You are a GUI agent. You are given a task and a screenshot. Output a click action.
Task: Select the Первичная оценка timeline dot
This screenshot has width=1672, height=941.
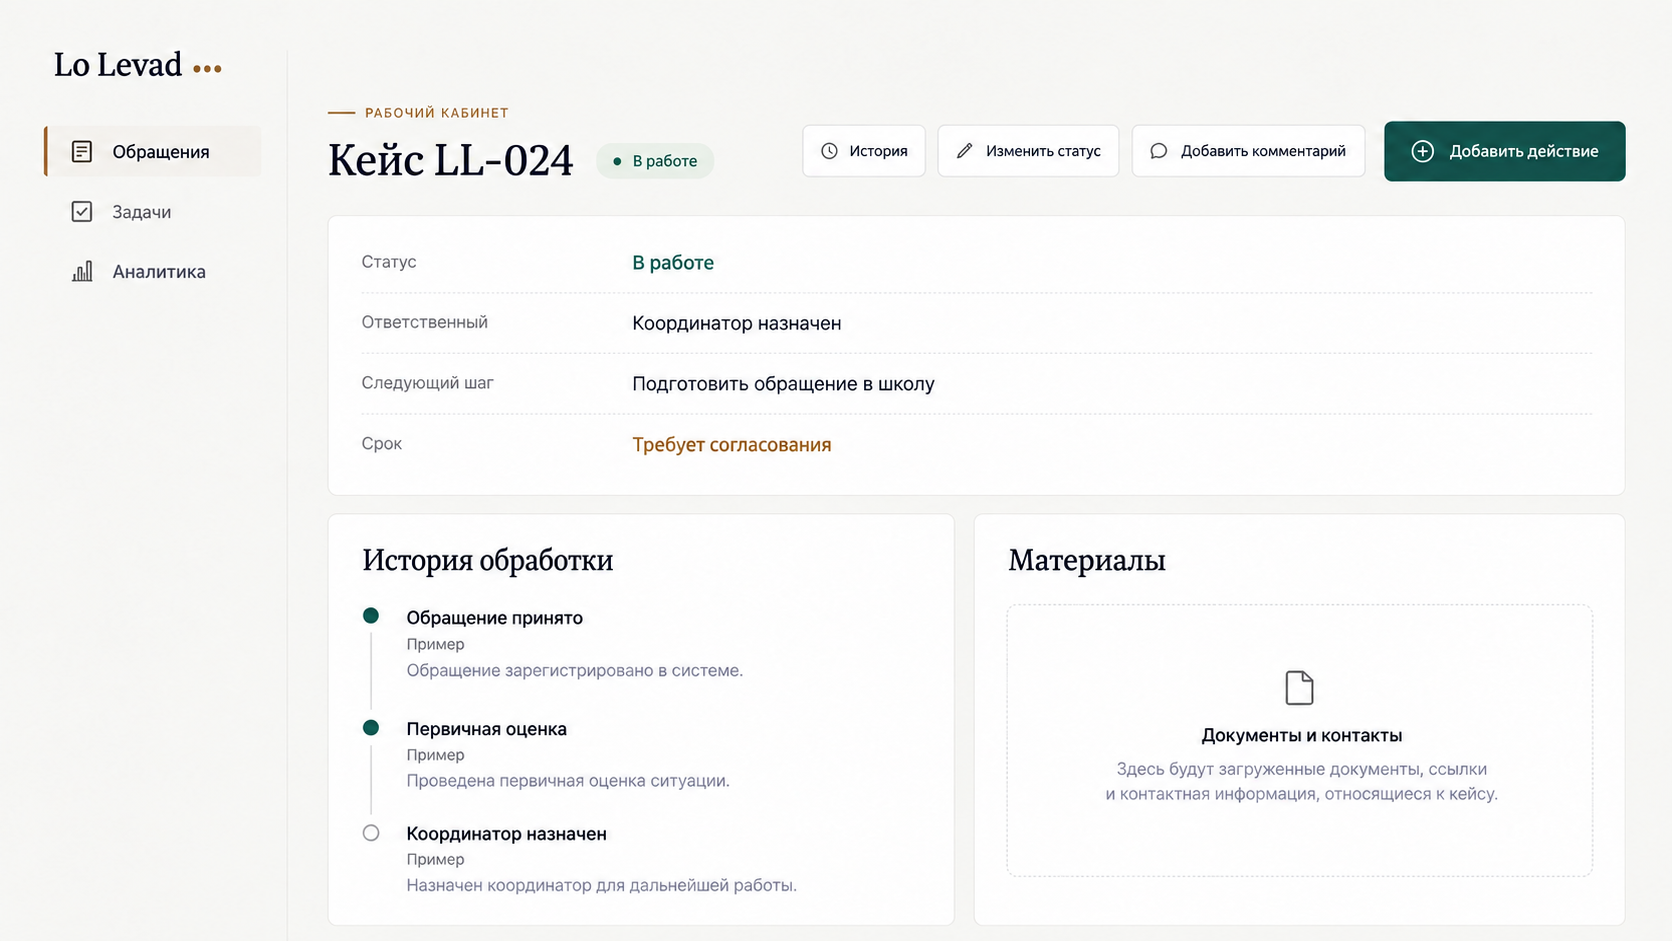(x=371, y=727)
